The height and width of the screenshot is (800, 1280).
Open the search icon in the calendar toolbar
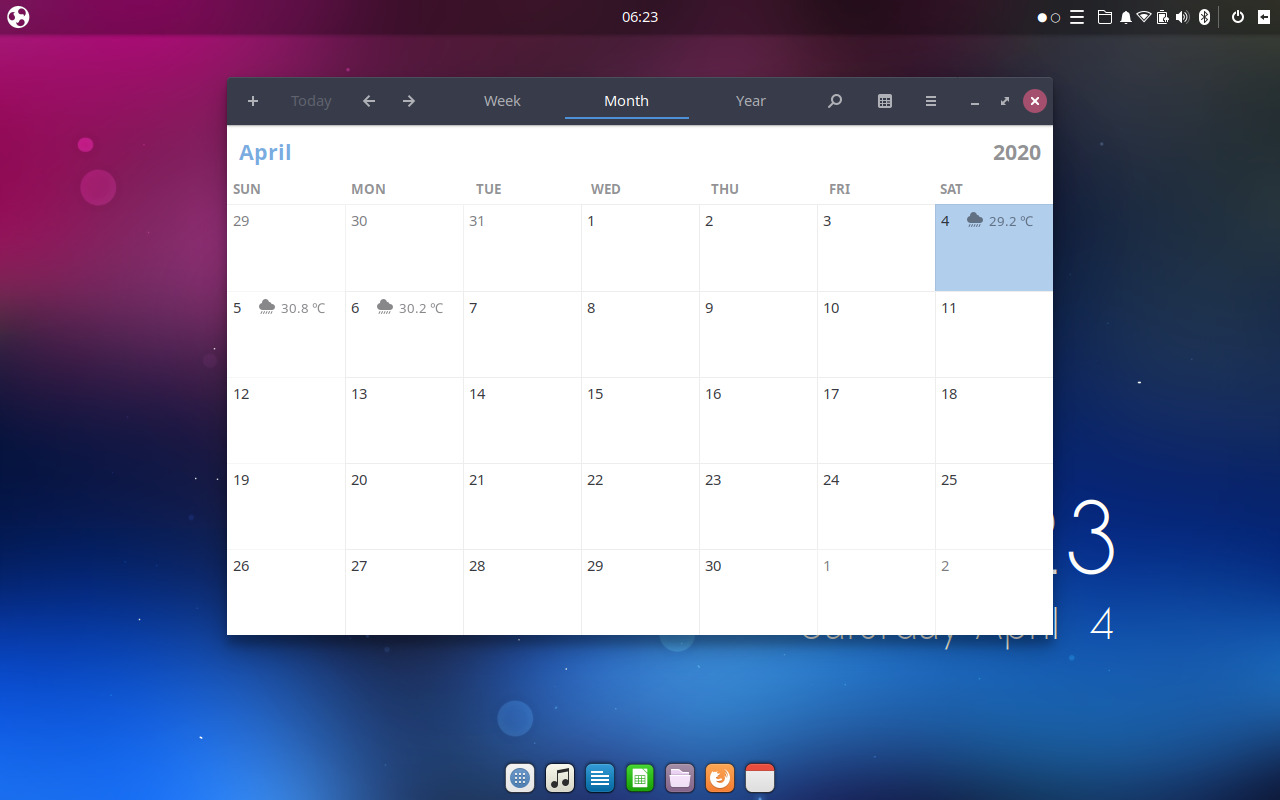pos(834,101)
